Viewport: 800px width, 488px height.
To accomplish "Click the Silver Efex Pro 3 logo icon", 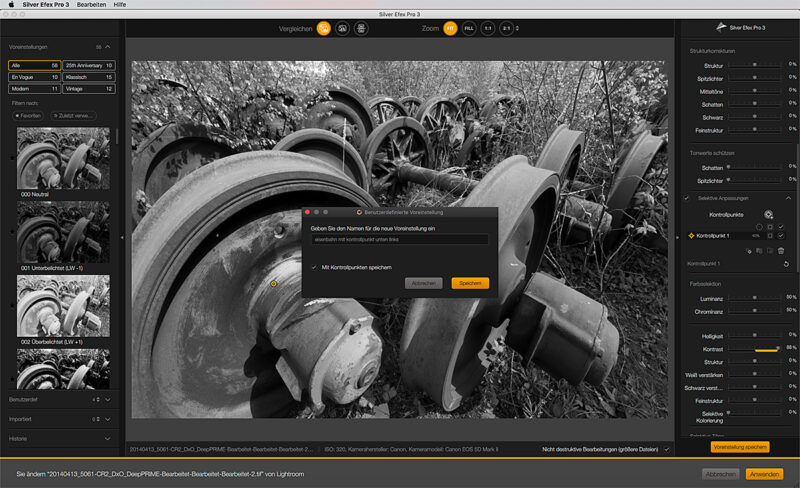I will [x=721, y=27].
